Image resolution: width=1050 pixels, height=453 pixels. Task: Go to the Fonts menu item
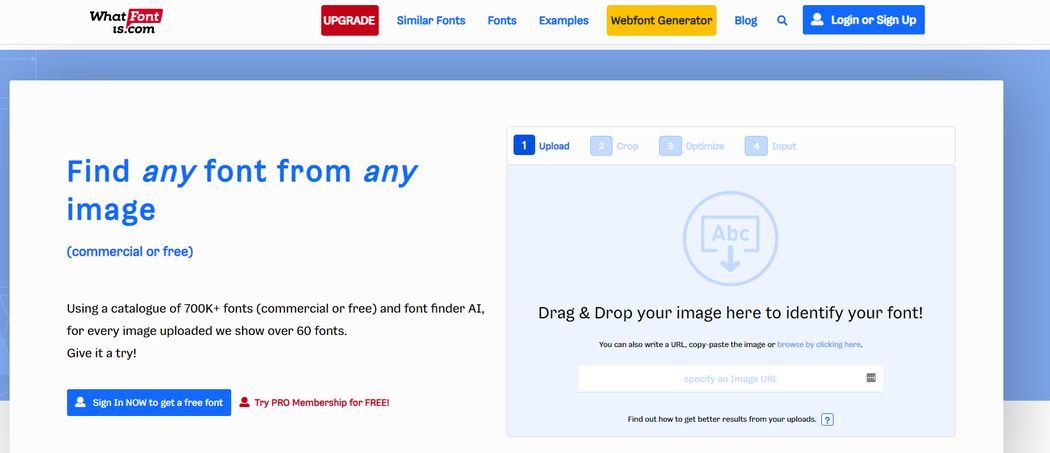tap(502, 20)
